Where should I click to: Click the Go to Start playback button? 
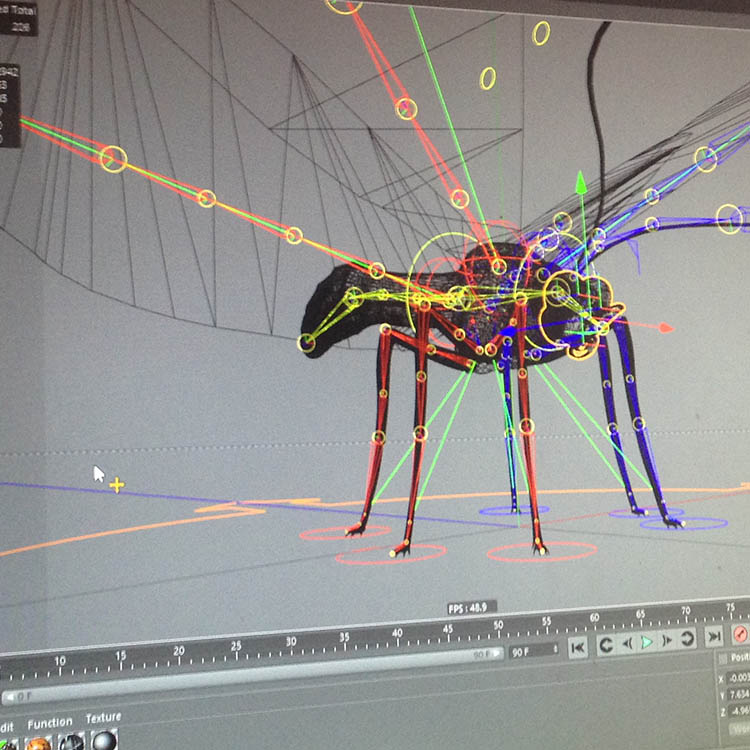click(578, 648)
